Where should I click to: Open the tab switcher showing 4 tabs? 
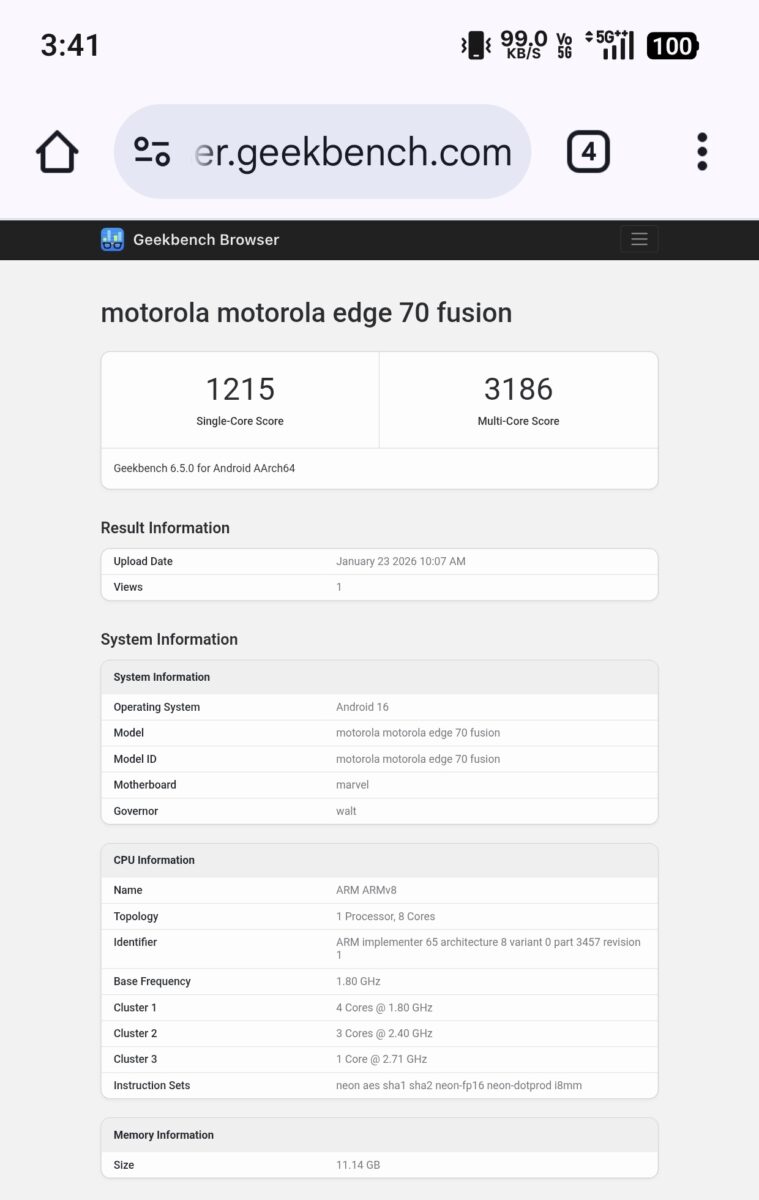click(x=588, y=152)
